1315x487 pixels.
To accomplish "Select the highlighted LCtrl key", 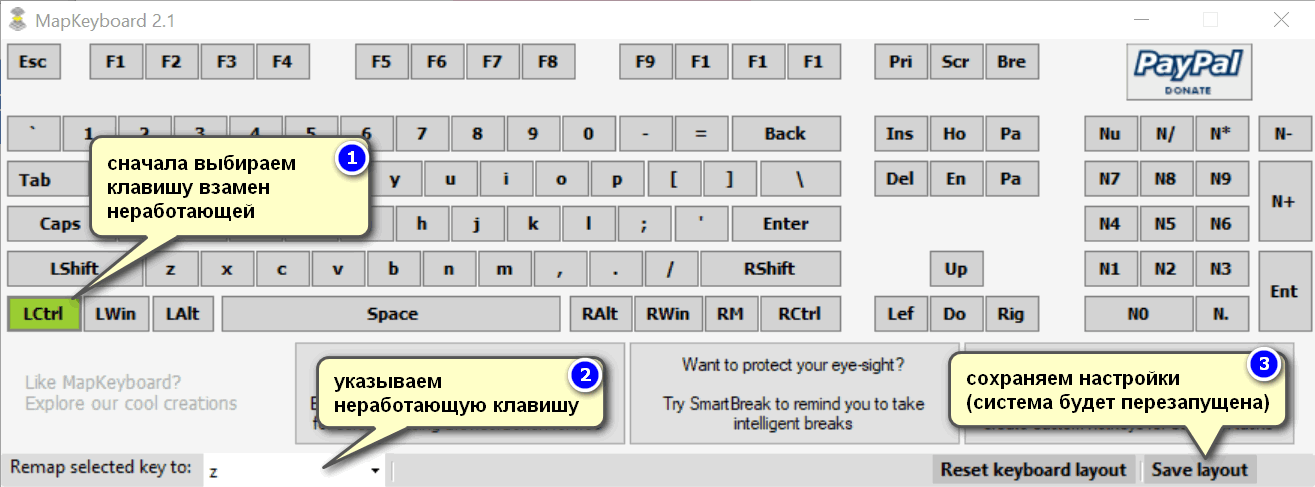I will (43, 313).
